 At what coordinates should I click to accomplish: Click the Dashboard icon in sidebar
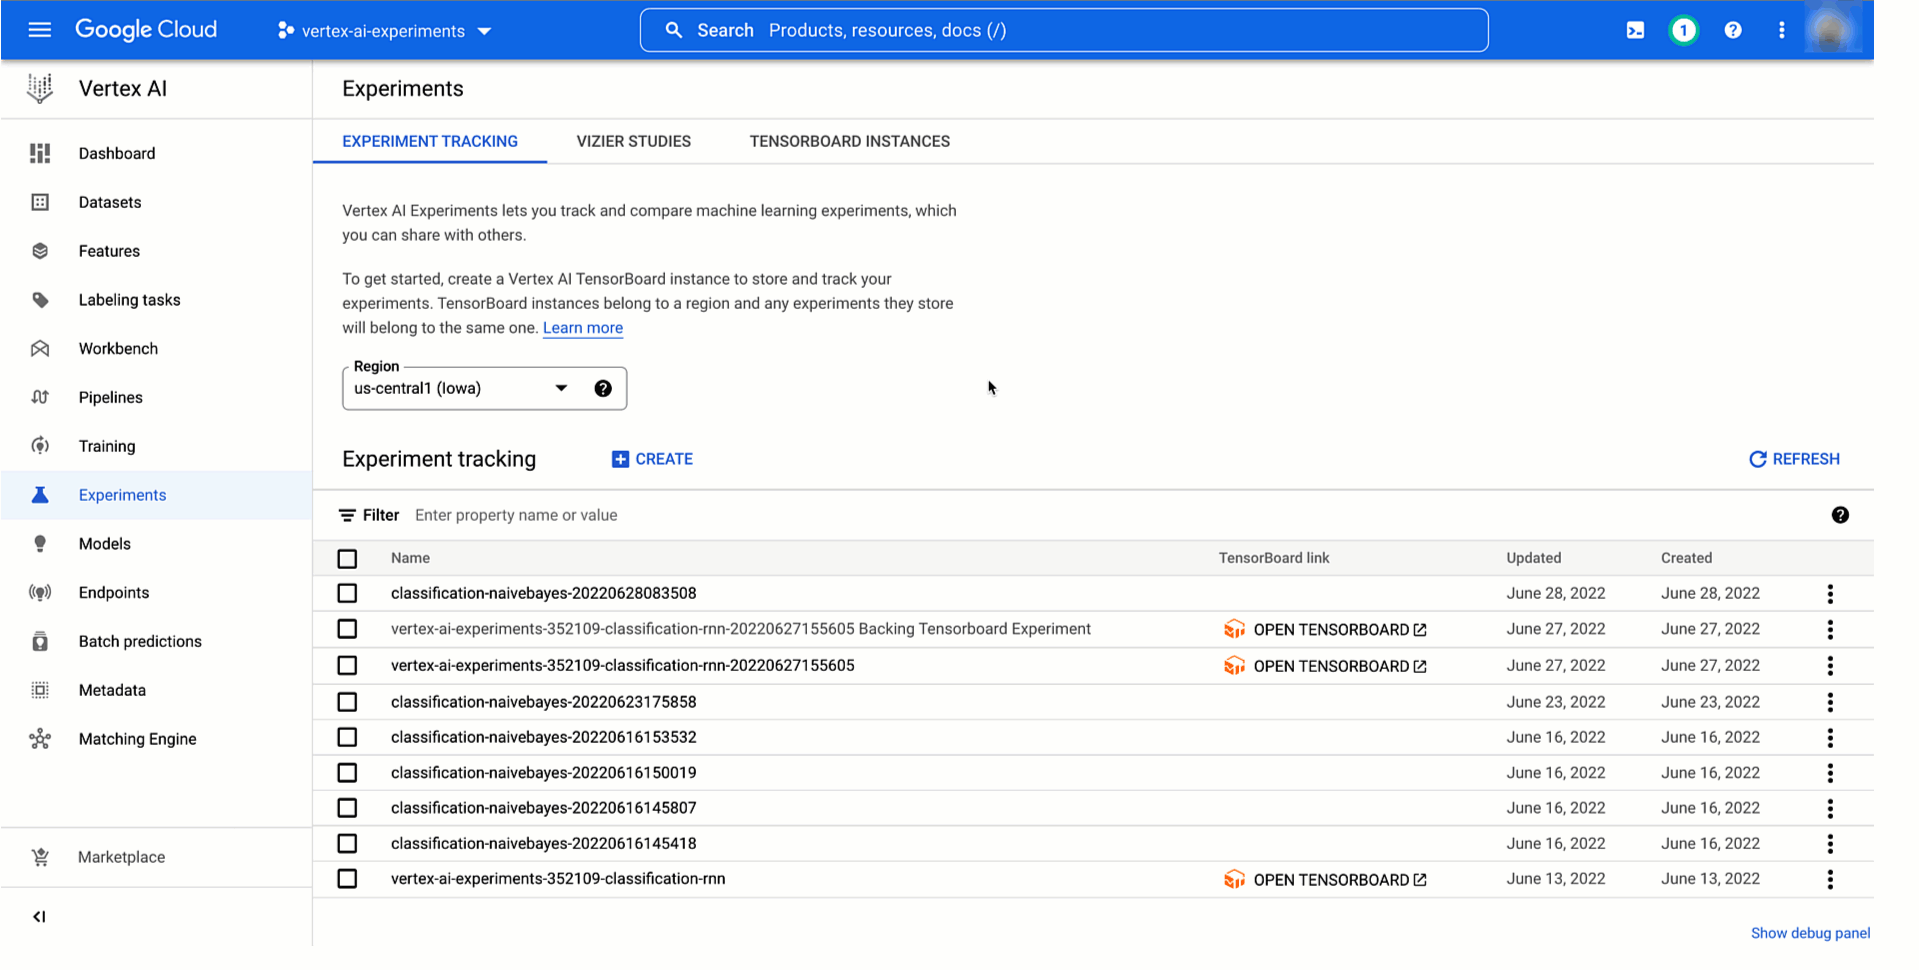point(40,153)
